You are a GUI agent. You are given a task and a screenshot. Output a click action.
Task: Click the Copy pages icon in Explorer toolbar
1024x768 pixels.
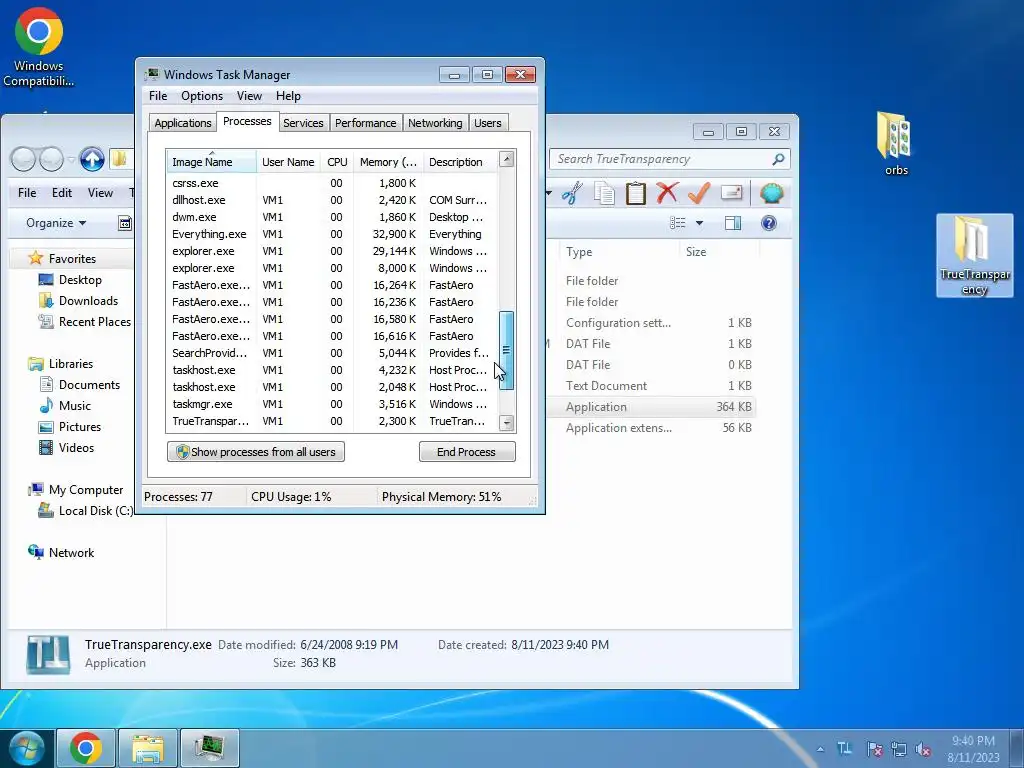tap(605, 193)
